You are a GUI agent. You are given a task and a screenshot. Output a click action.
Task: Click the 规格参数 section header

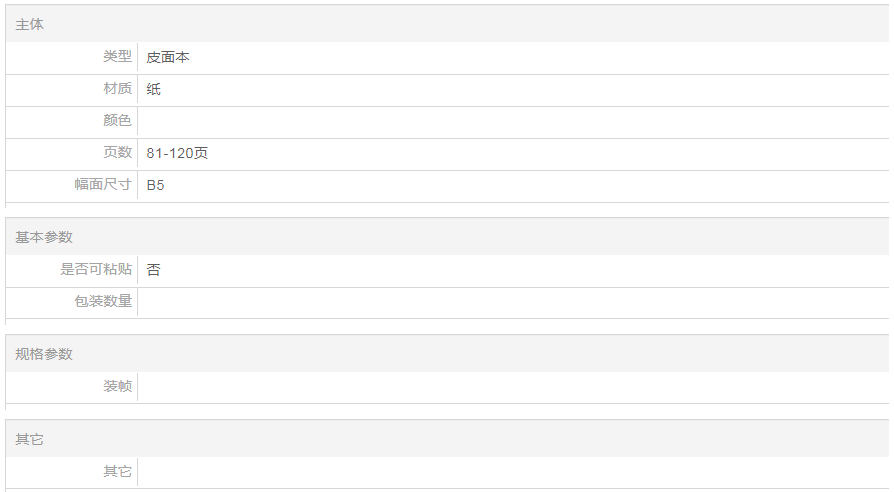click(44, 354)
